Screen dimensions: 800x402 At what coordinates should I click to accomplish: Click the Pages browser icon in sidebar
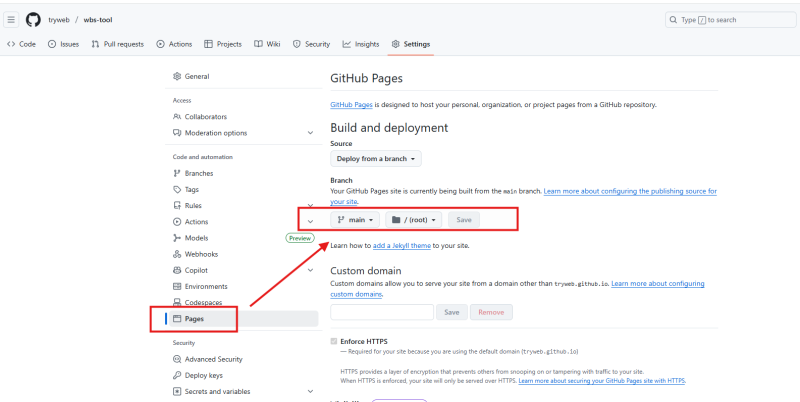coord(177,319)
